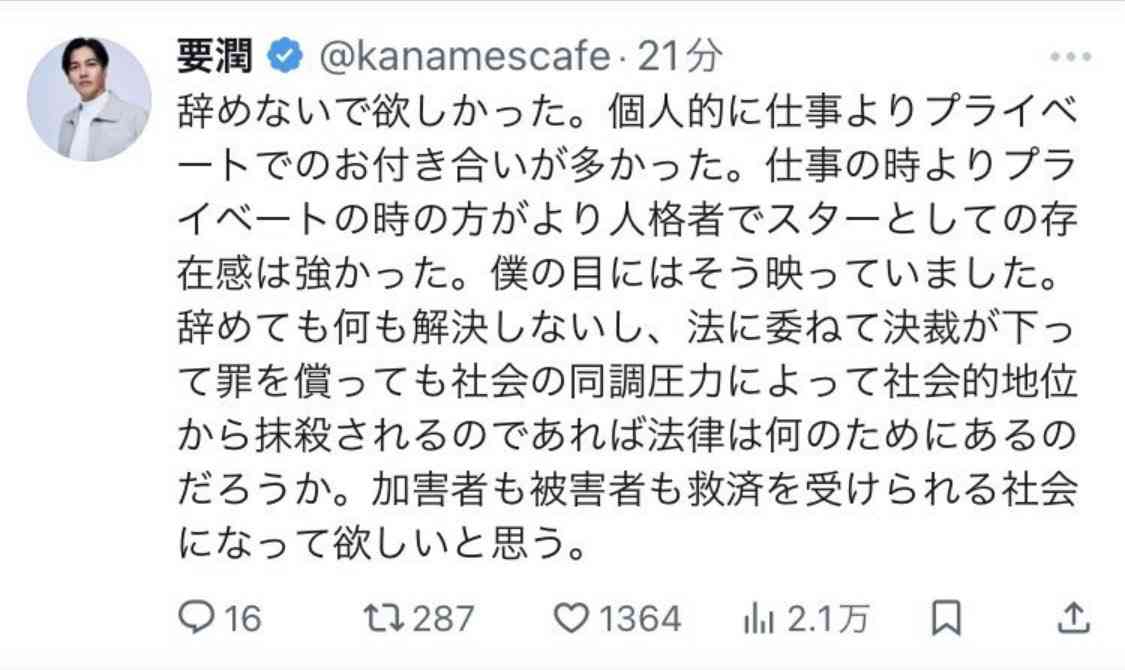Viewport: 1125px width, 670px height.
Task: Open the three-dot more options menu
Action: (1070, 57)
